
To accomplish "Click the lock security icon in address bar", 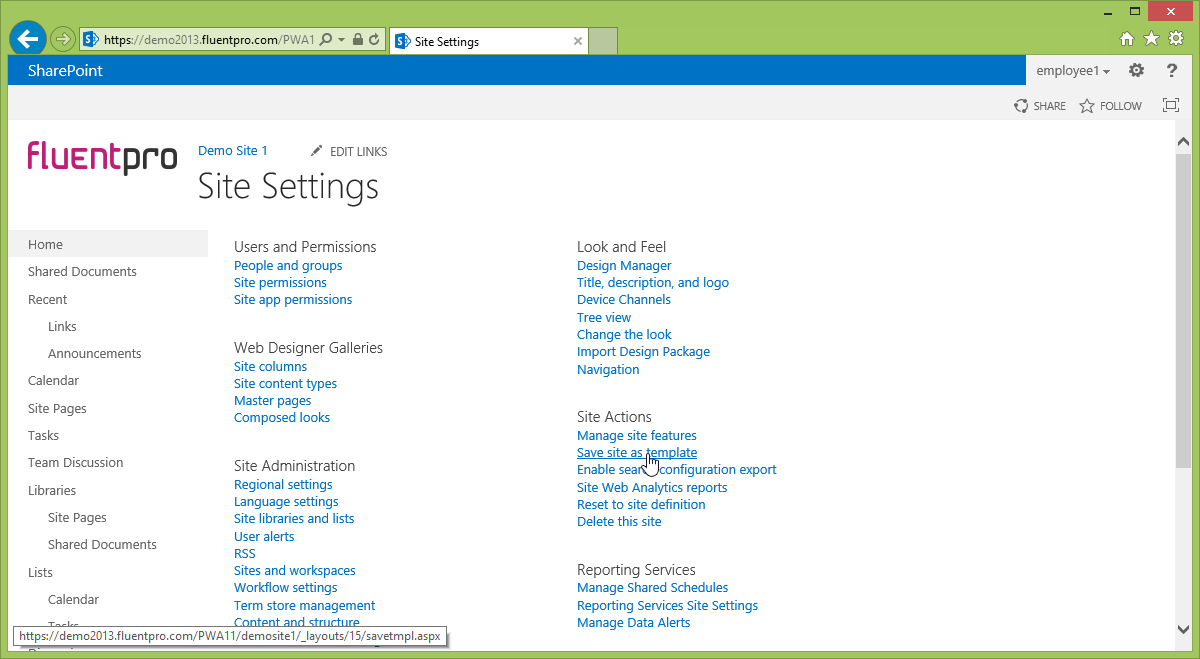I will tap(357, 40).
